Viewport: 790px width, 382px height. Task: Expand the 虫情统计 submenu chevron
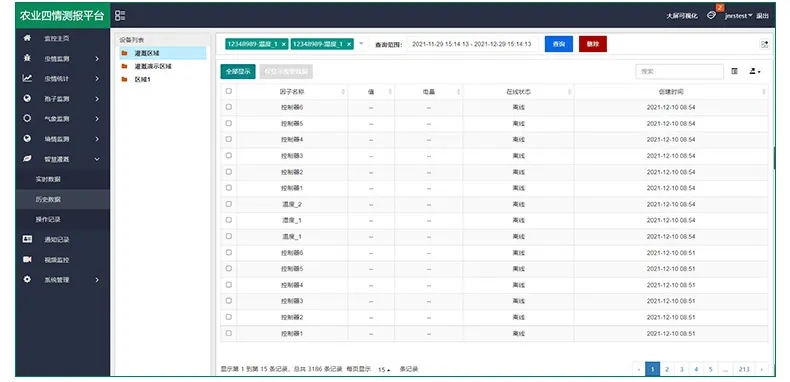pyautogui.click(x=97, y=79)
